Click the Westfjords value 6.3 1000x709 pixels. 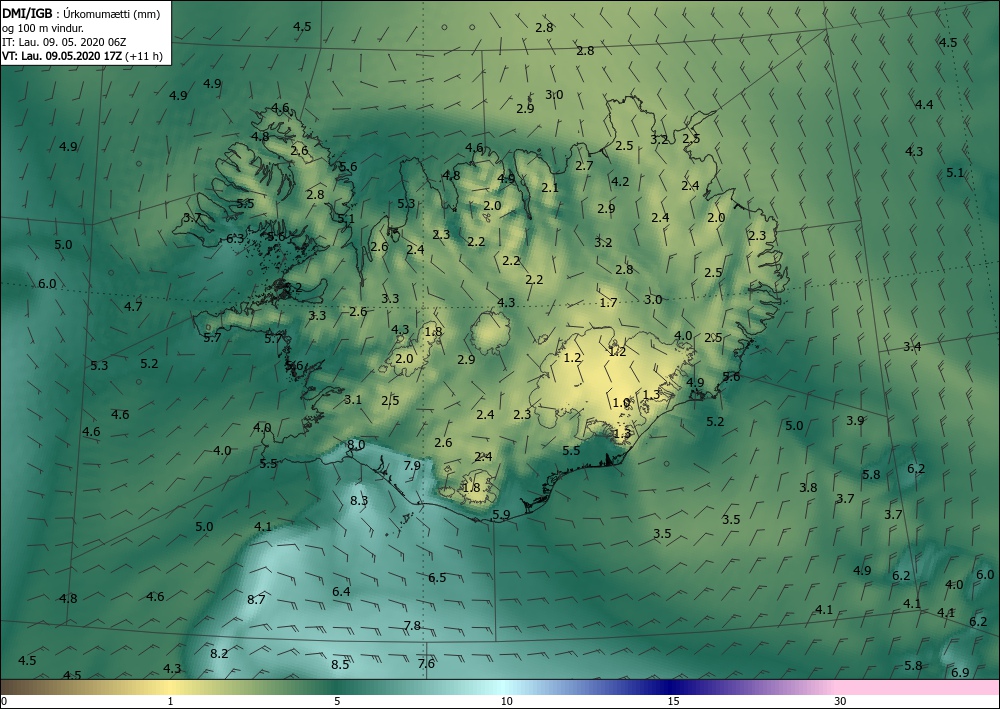pyautogui.click(x=235, y=239)
